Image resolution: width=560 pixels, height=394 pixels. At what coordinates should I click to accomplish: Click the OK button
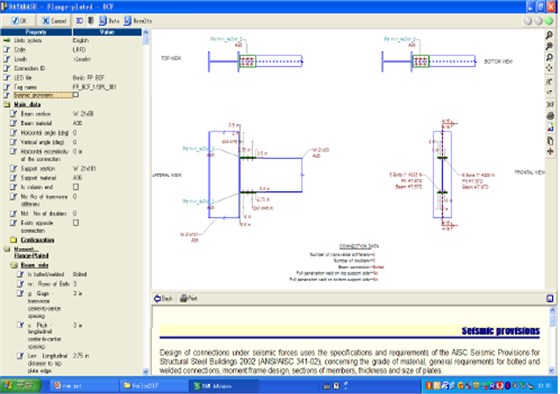click(19, 21)
